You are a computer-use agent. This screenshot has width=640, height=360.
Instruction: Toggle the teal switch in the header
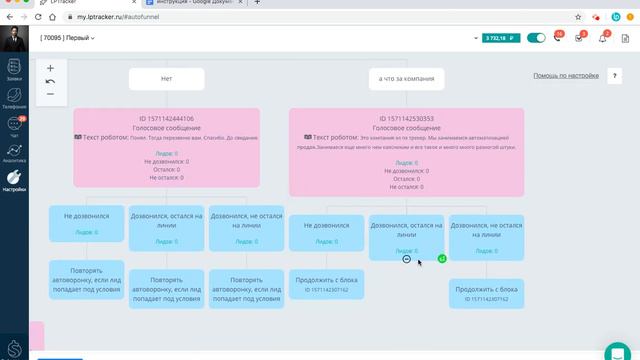coord(536,38)
